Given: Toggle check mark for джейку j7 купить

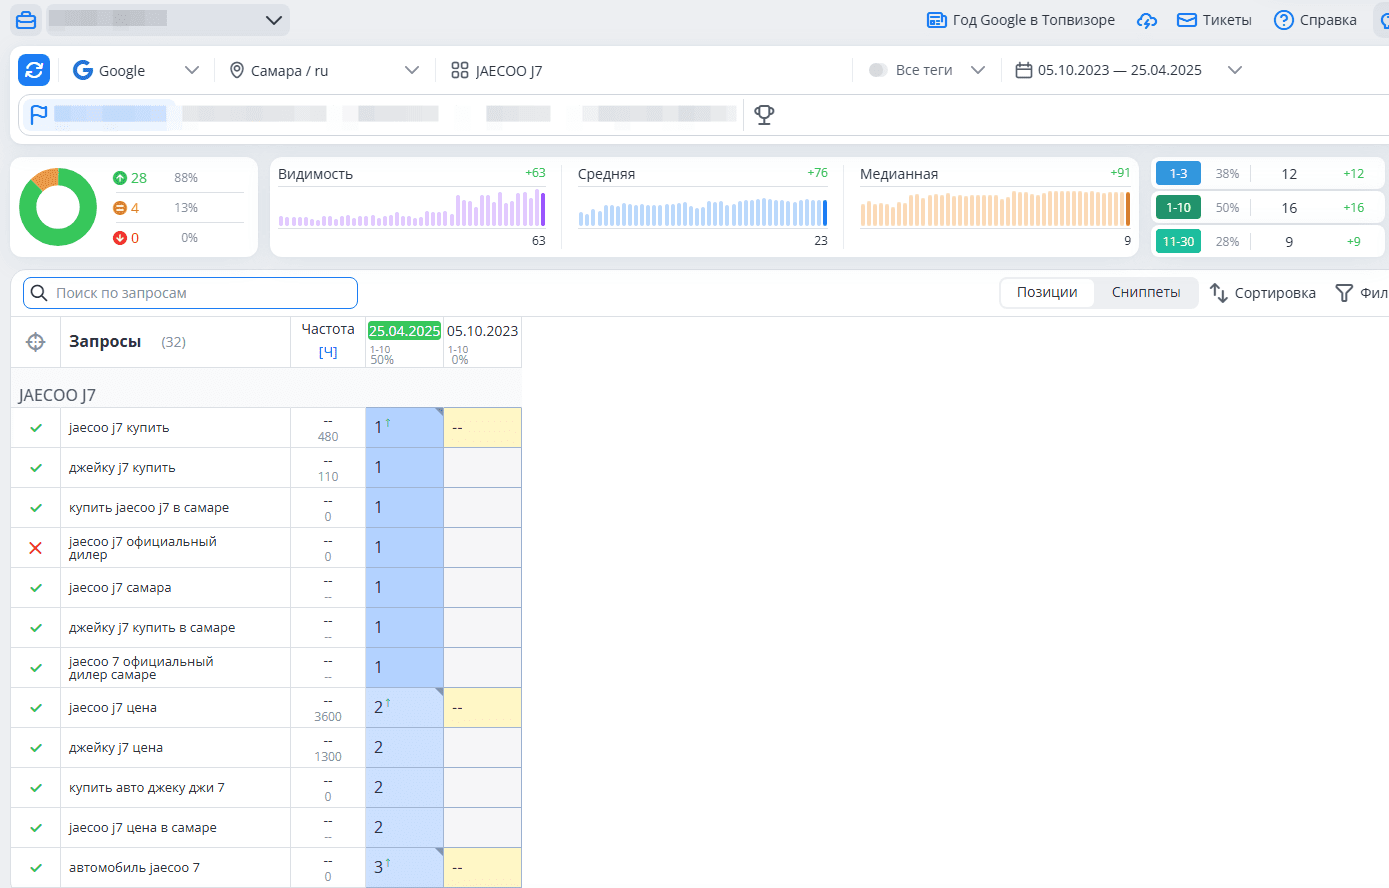Looking at the screenshot, I should point(36,468).
